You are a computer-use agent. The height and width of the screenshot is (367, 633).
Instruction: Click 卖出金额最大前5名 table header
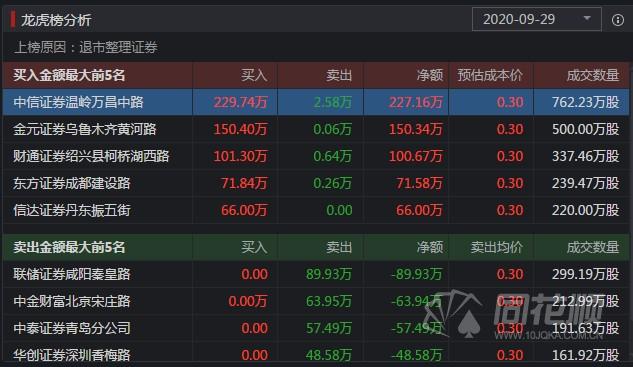pos(69,247)
